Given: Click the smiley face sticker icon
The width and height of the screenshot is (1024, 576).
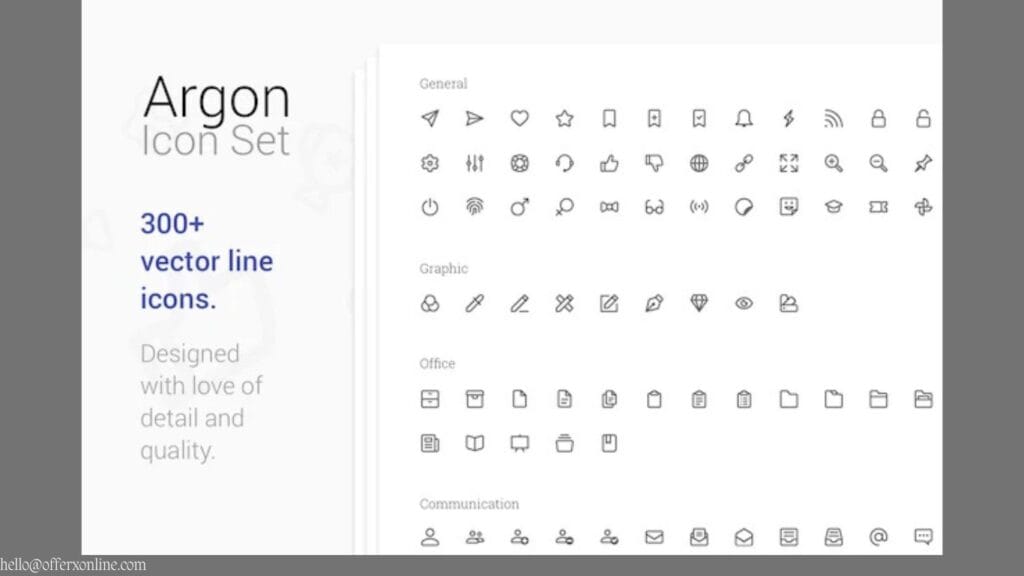Looking at the screenshot, I should (x=789, y=207).
